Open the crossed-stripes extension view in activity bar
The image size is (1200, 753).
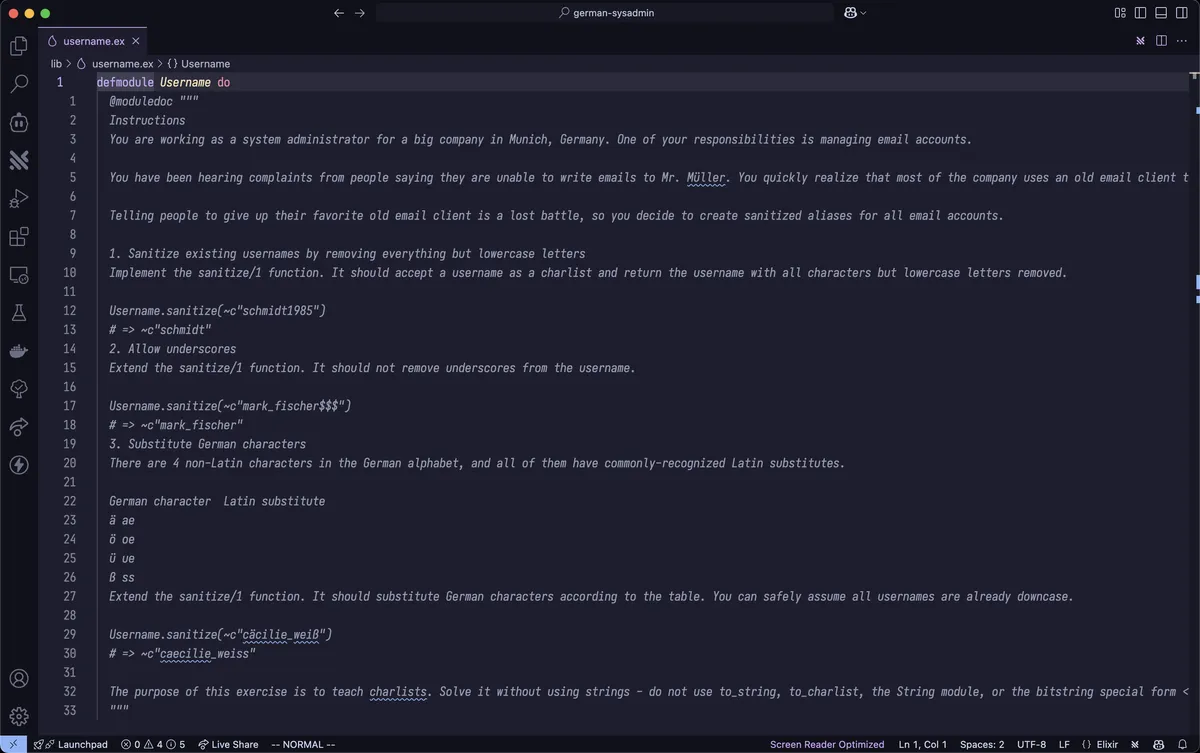tap(19, 160)
